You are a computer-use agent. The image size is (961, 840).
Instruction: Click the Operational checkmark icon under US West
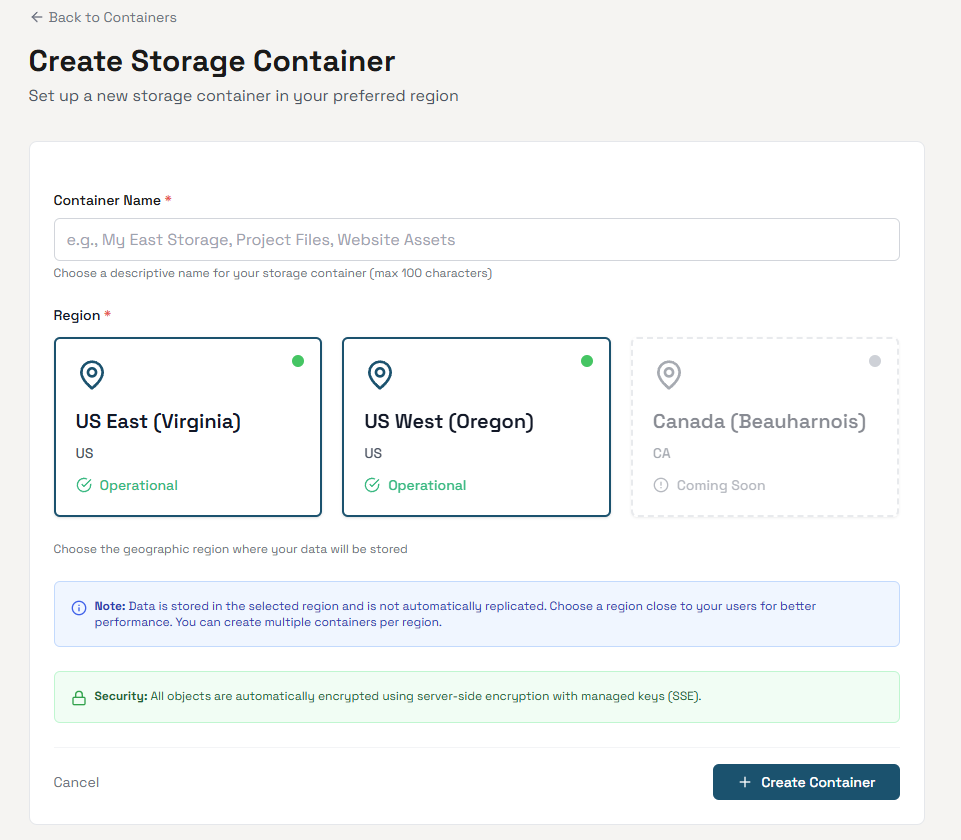(x=371, y=485)
